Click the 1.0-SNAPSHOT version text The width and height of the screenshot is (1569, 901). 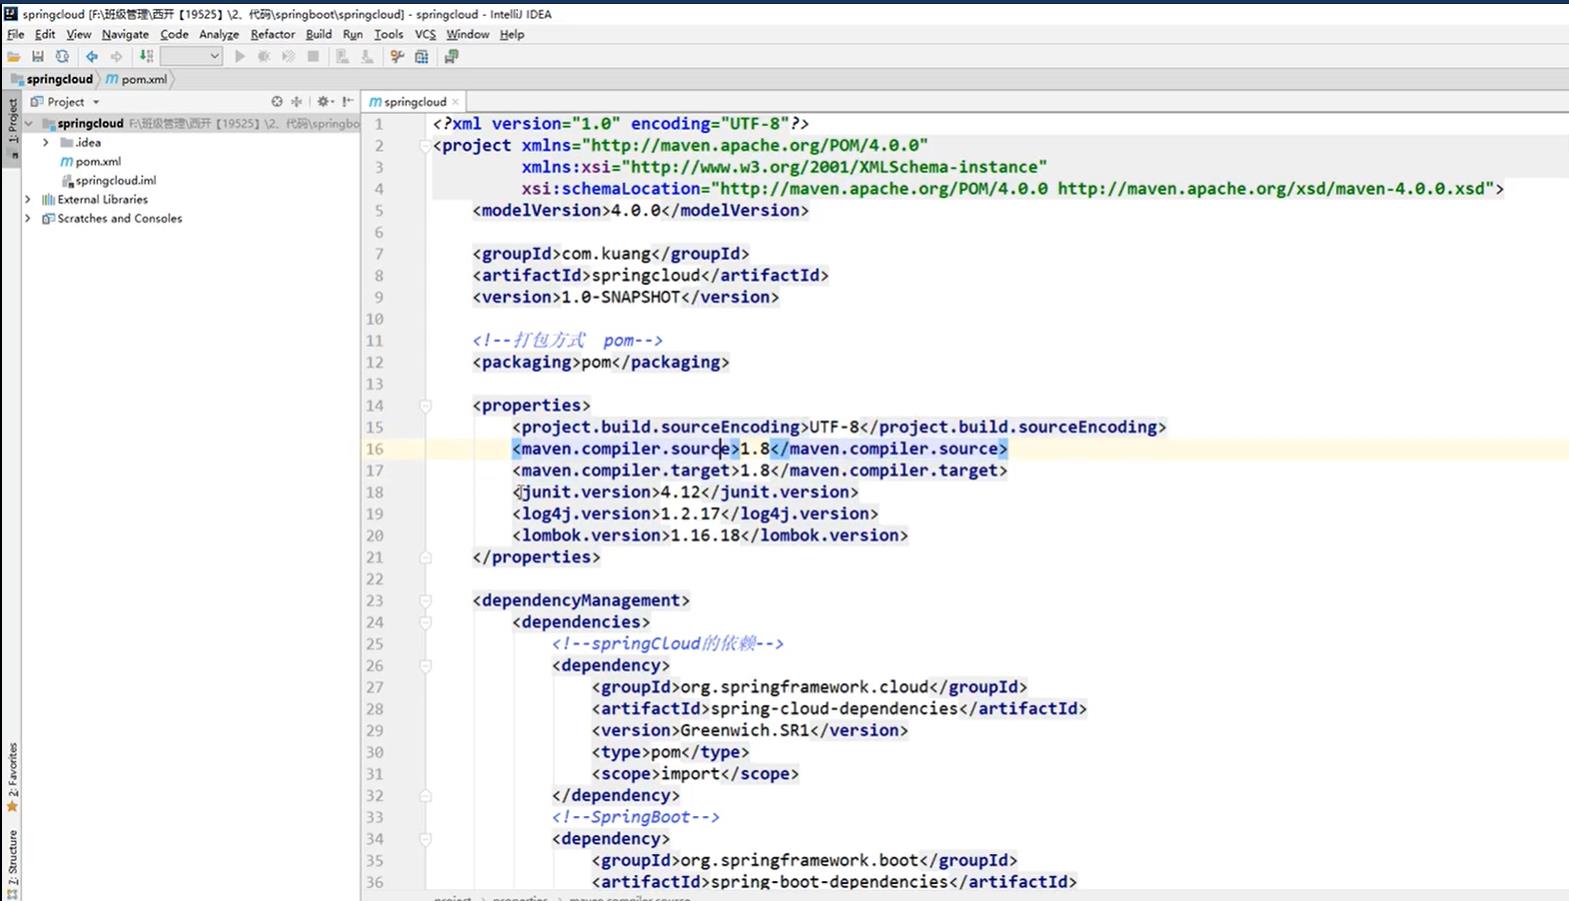[x=621, y=297]
